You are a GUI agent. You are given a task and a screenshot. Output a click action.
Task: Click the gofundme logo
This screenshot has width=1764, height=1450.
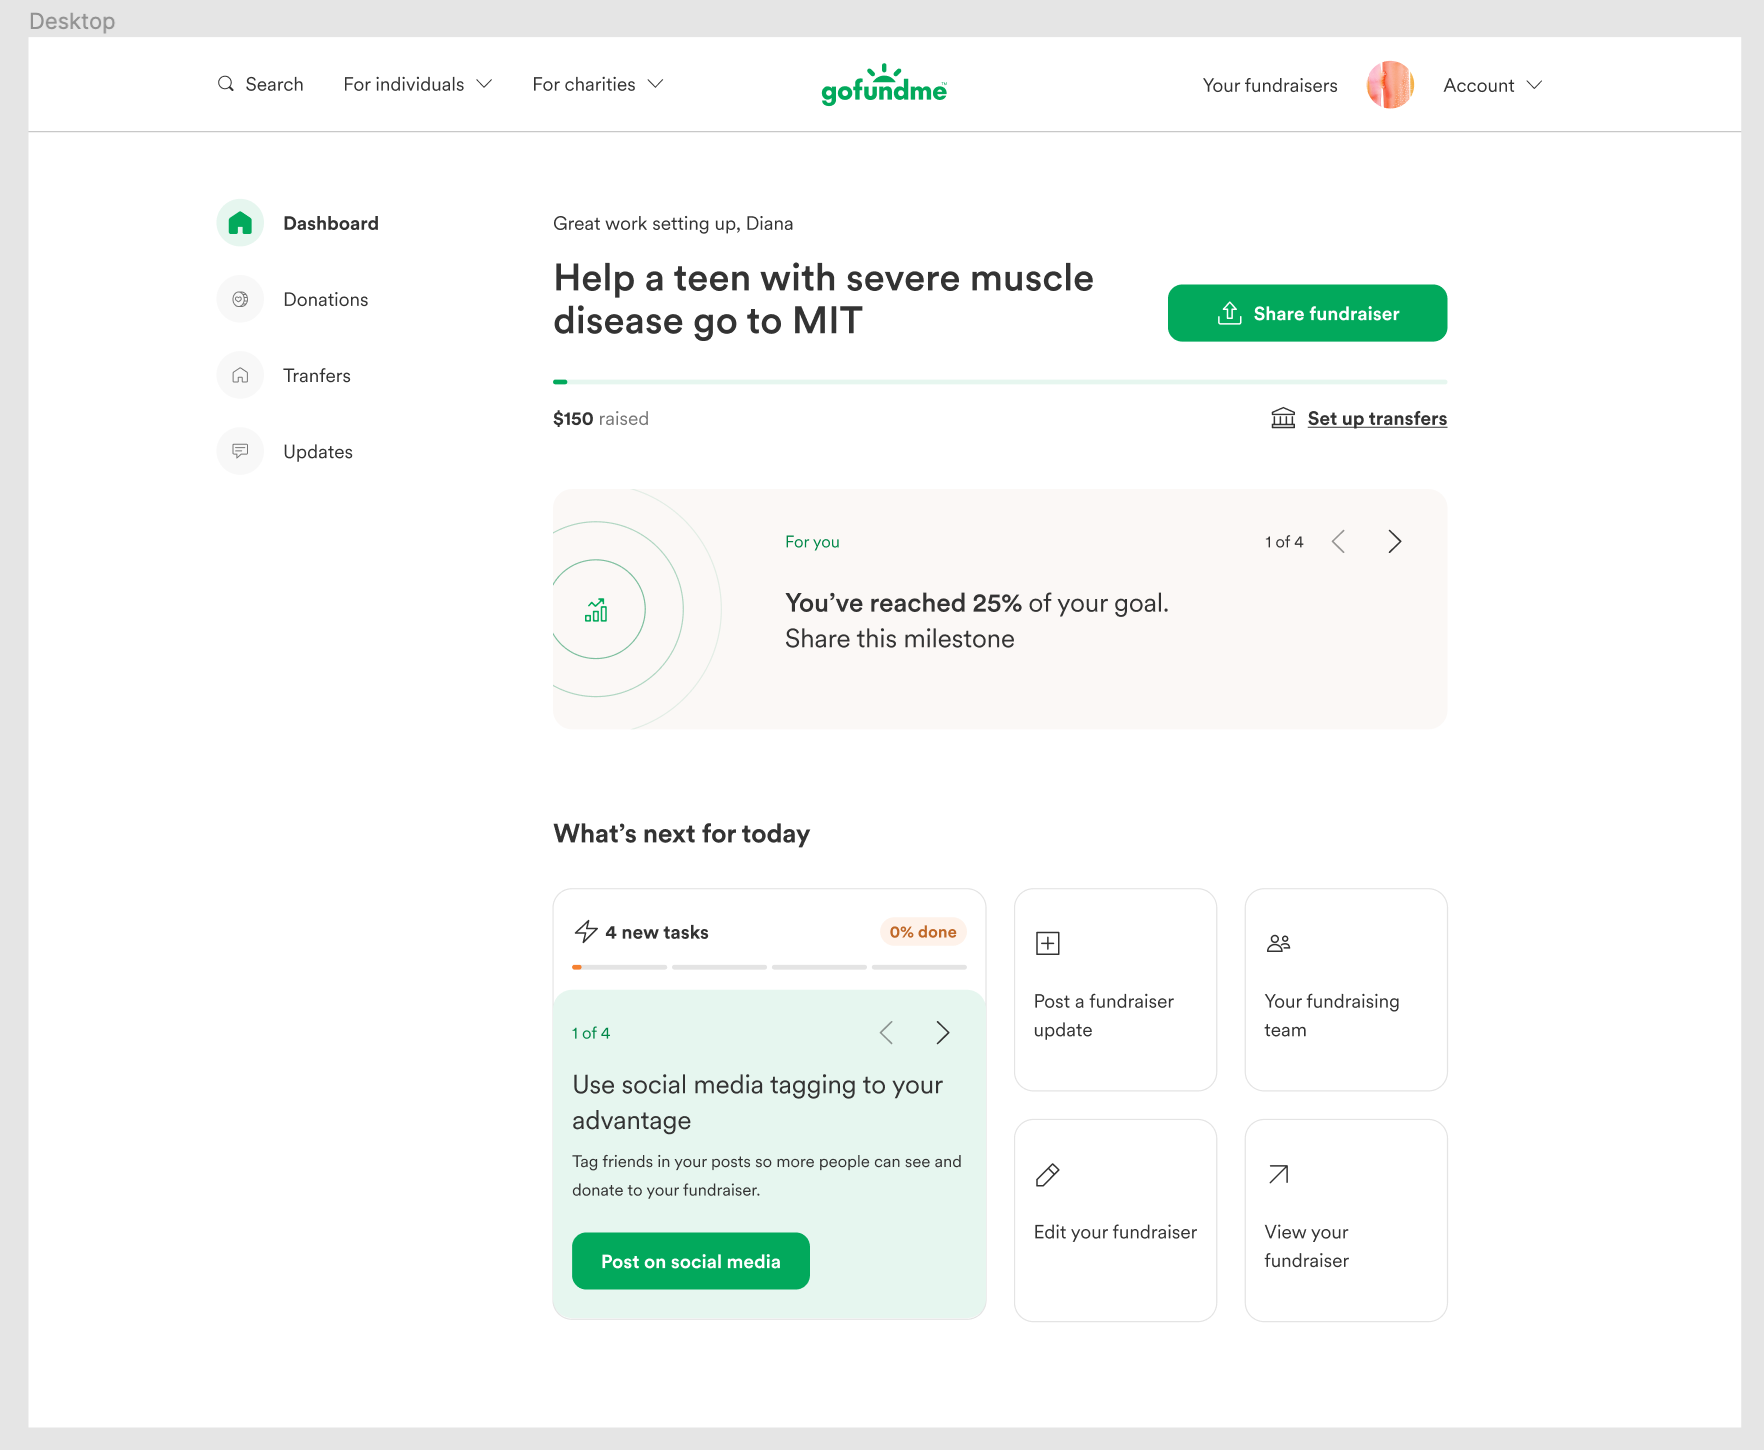pos(884,85)
